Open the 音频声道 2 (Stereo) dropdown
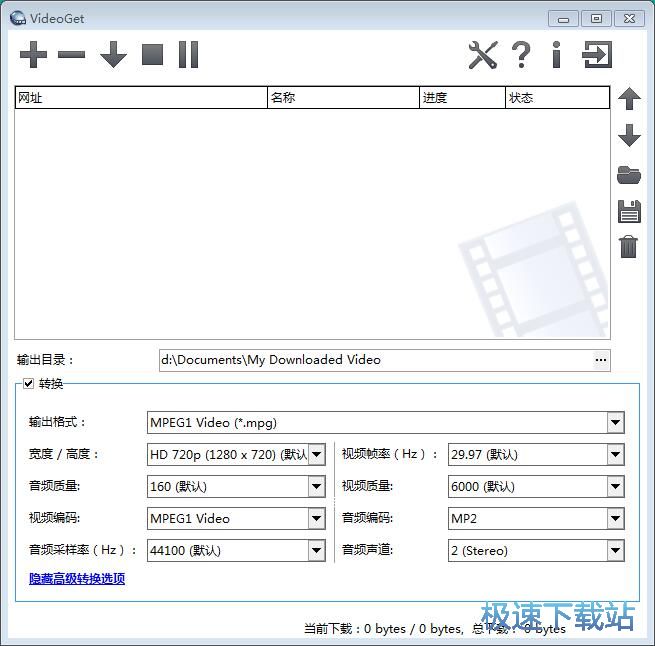Screen dimensions: 655x646 tap(536, 550)
